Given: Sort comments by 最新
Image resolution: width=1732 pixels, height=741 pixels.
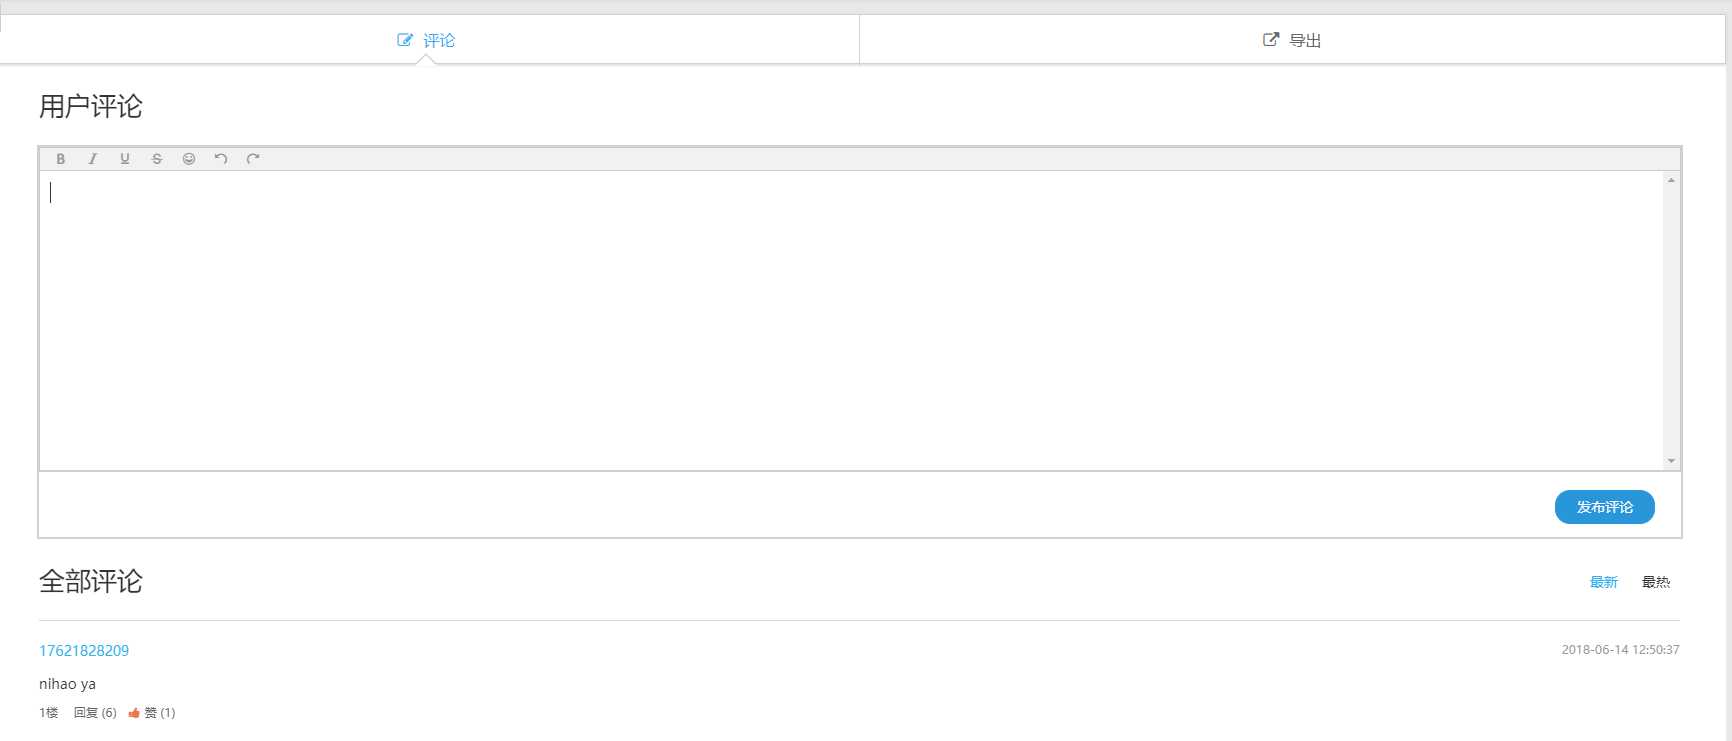Looking at the screenshot, I should (x=1604, y=582).
